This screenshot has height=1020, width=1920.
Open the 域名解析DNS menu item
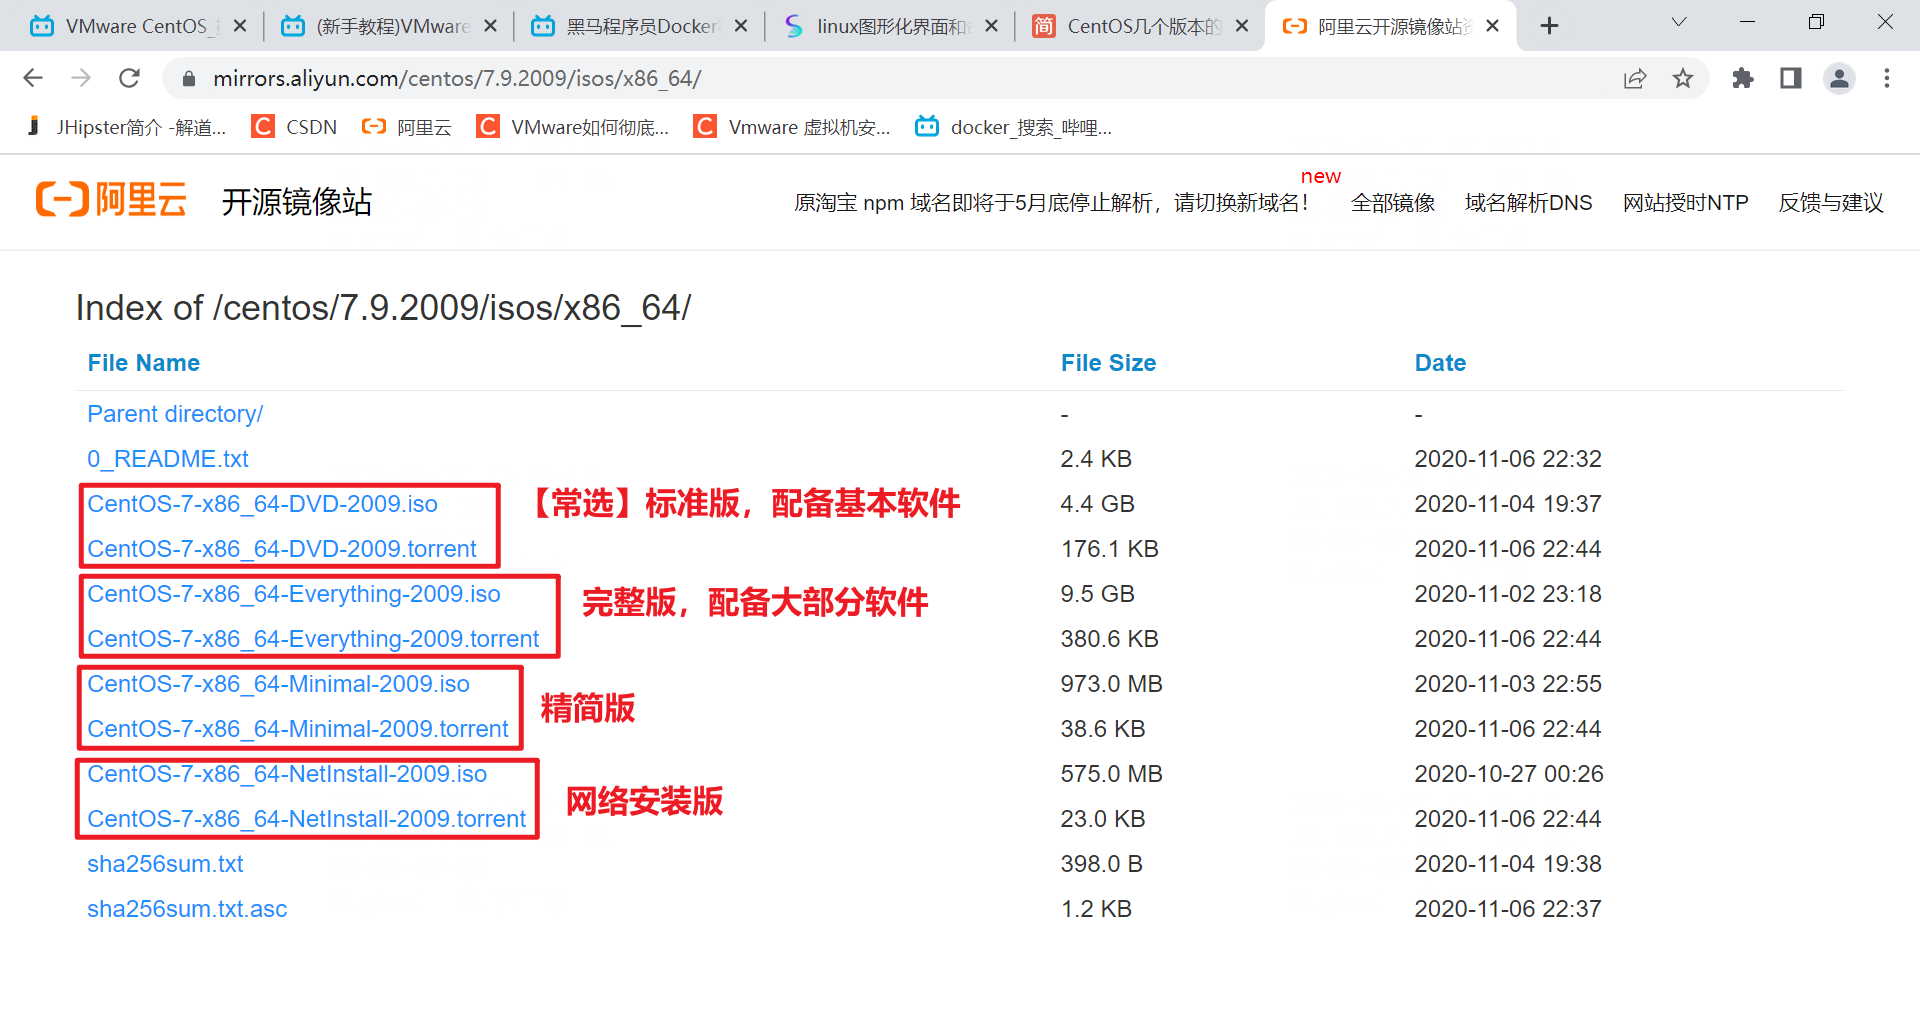(1528, 203)
